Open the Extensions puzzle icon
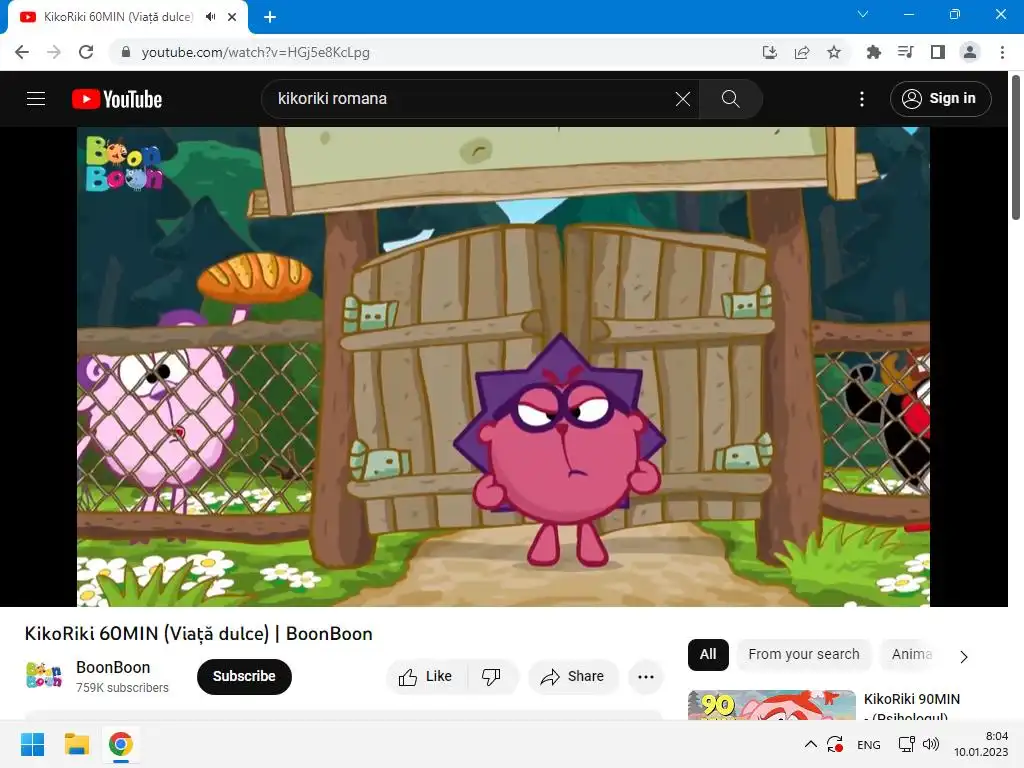The height and width of the screenshot is (768, 1024). (x=873, y=52)
